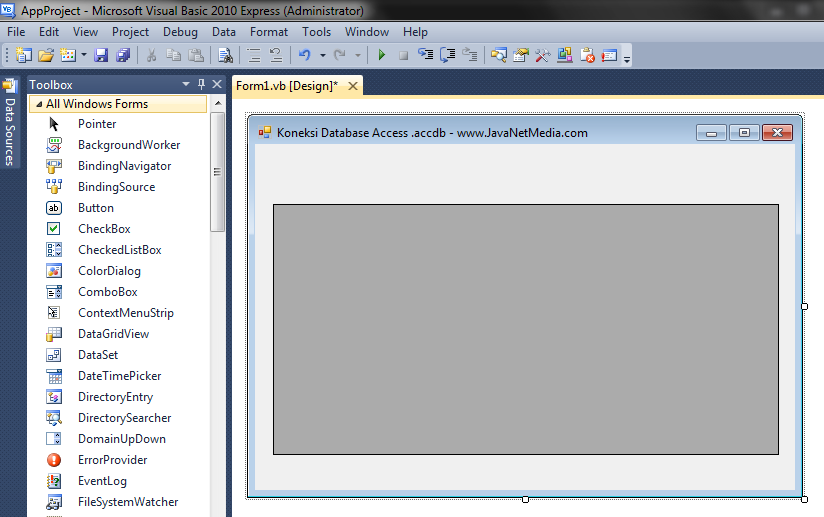Open the Data menu

tap(224, 32)
